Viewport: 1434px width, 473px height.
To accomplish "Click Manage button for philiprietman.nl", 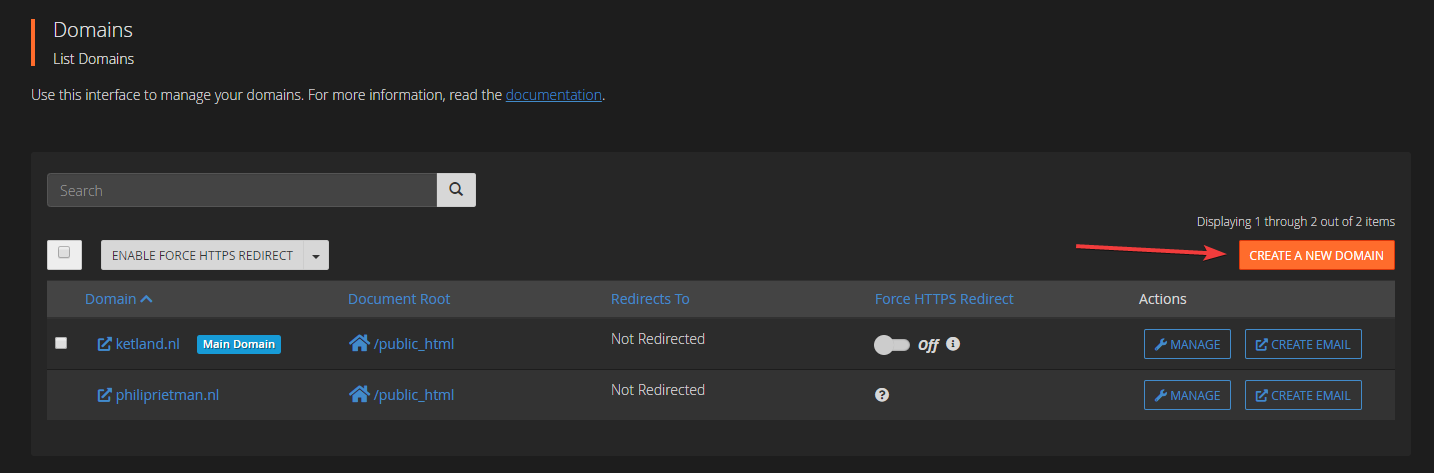I will pyautogui.click(x=1187, y=395).
